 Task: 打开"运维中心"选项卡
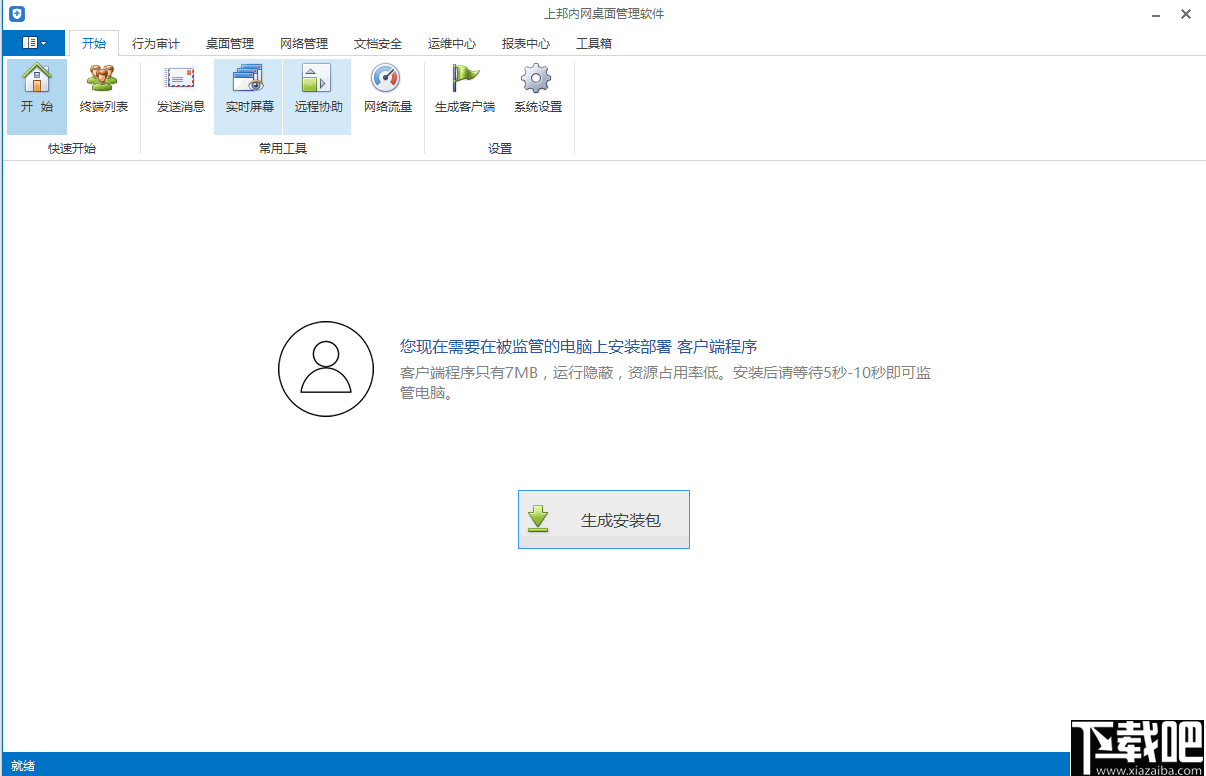click(451, 43)
